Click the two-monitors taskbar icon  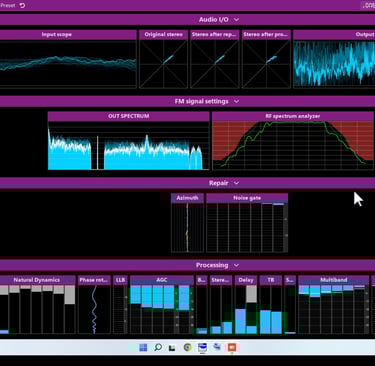(x=217, y=347)
